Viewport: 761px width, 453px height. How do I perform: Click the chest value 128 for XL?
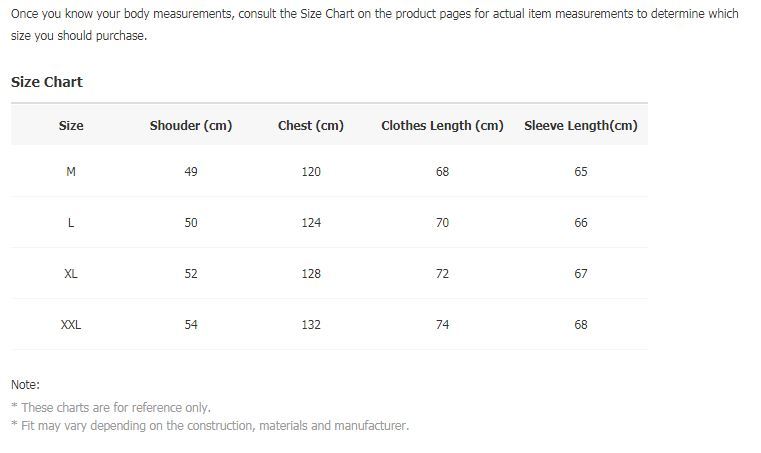pyautogui.click(x=311, y=274)
